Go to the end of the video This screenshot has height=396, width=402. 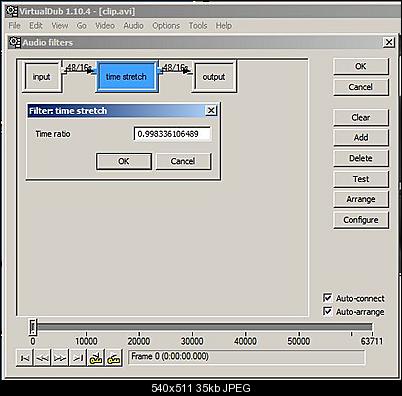pyautogui.click(x=78, y=358)
